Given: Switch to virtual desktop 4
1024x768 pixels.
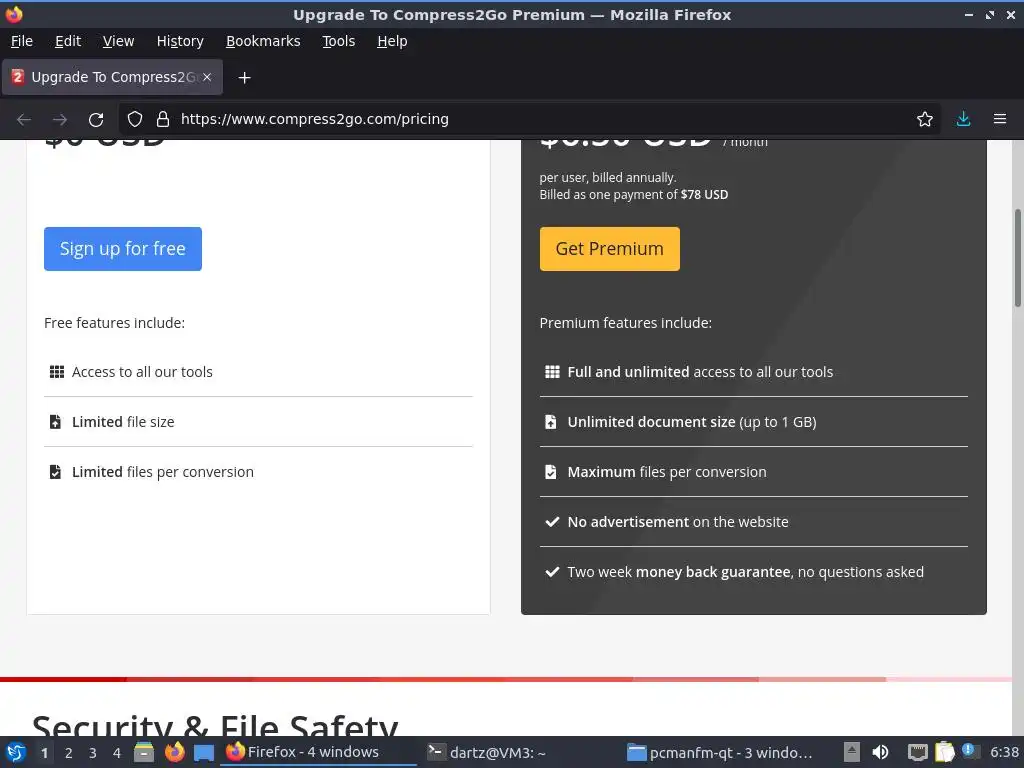Looking at the screenshot, I should pos(117,753).
